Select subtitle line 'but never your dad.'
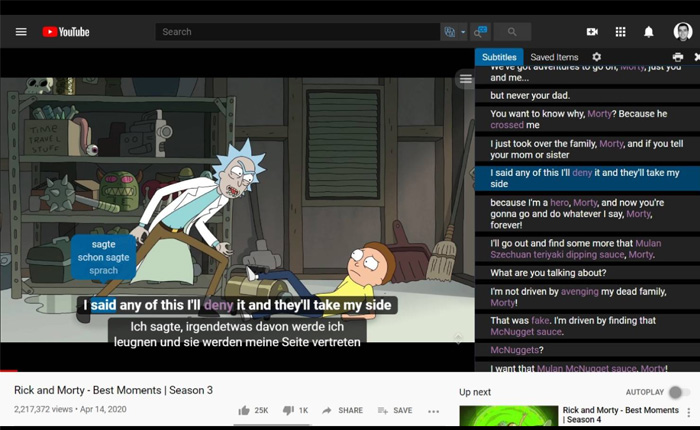The width and height of the screenshot is (700, 430). [587, 96]
